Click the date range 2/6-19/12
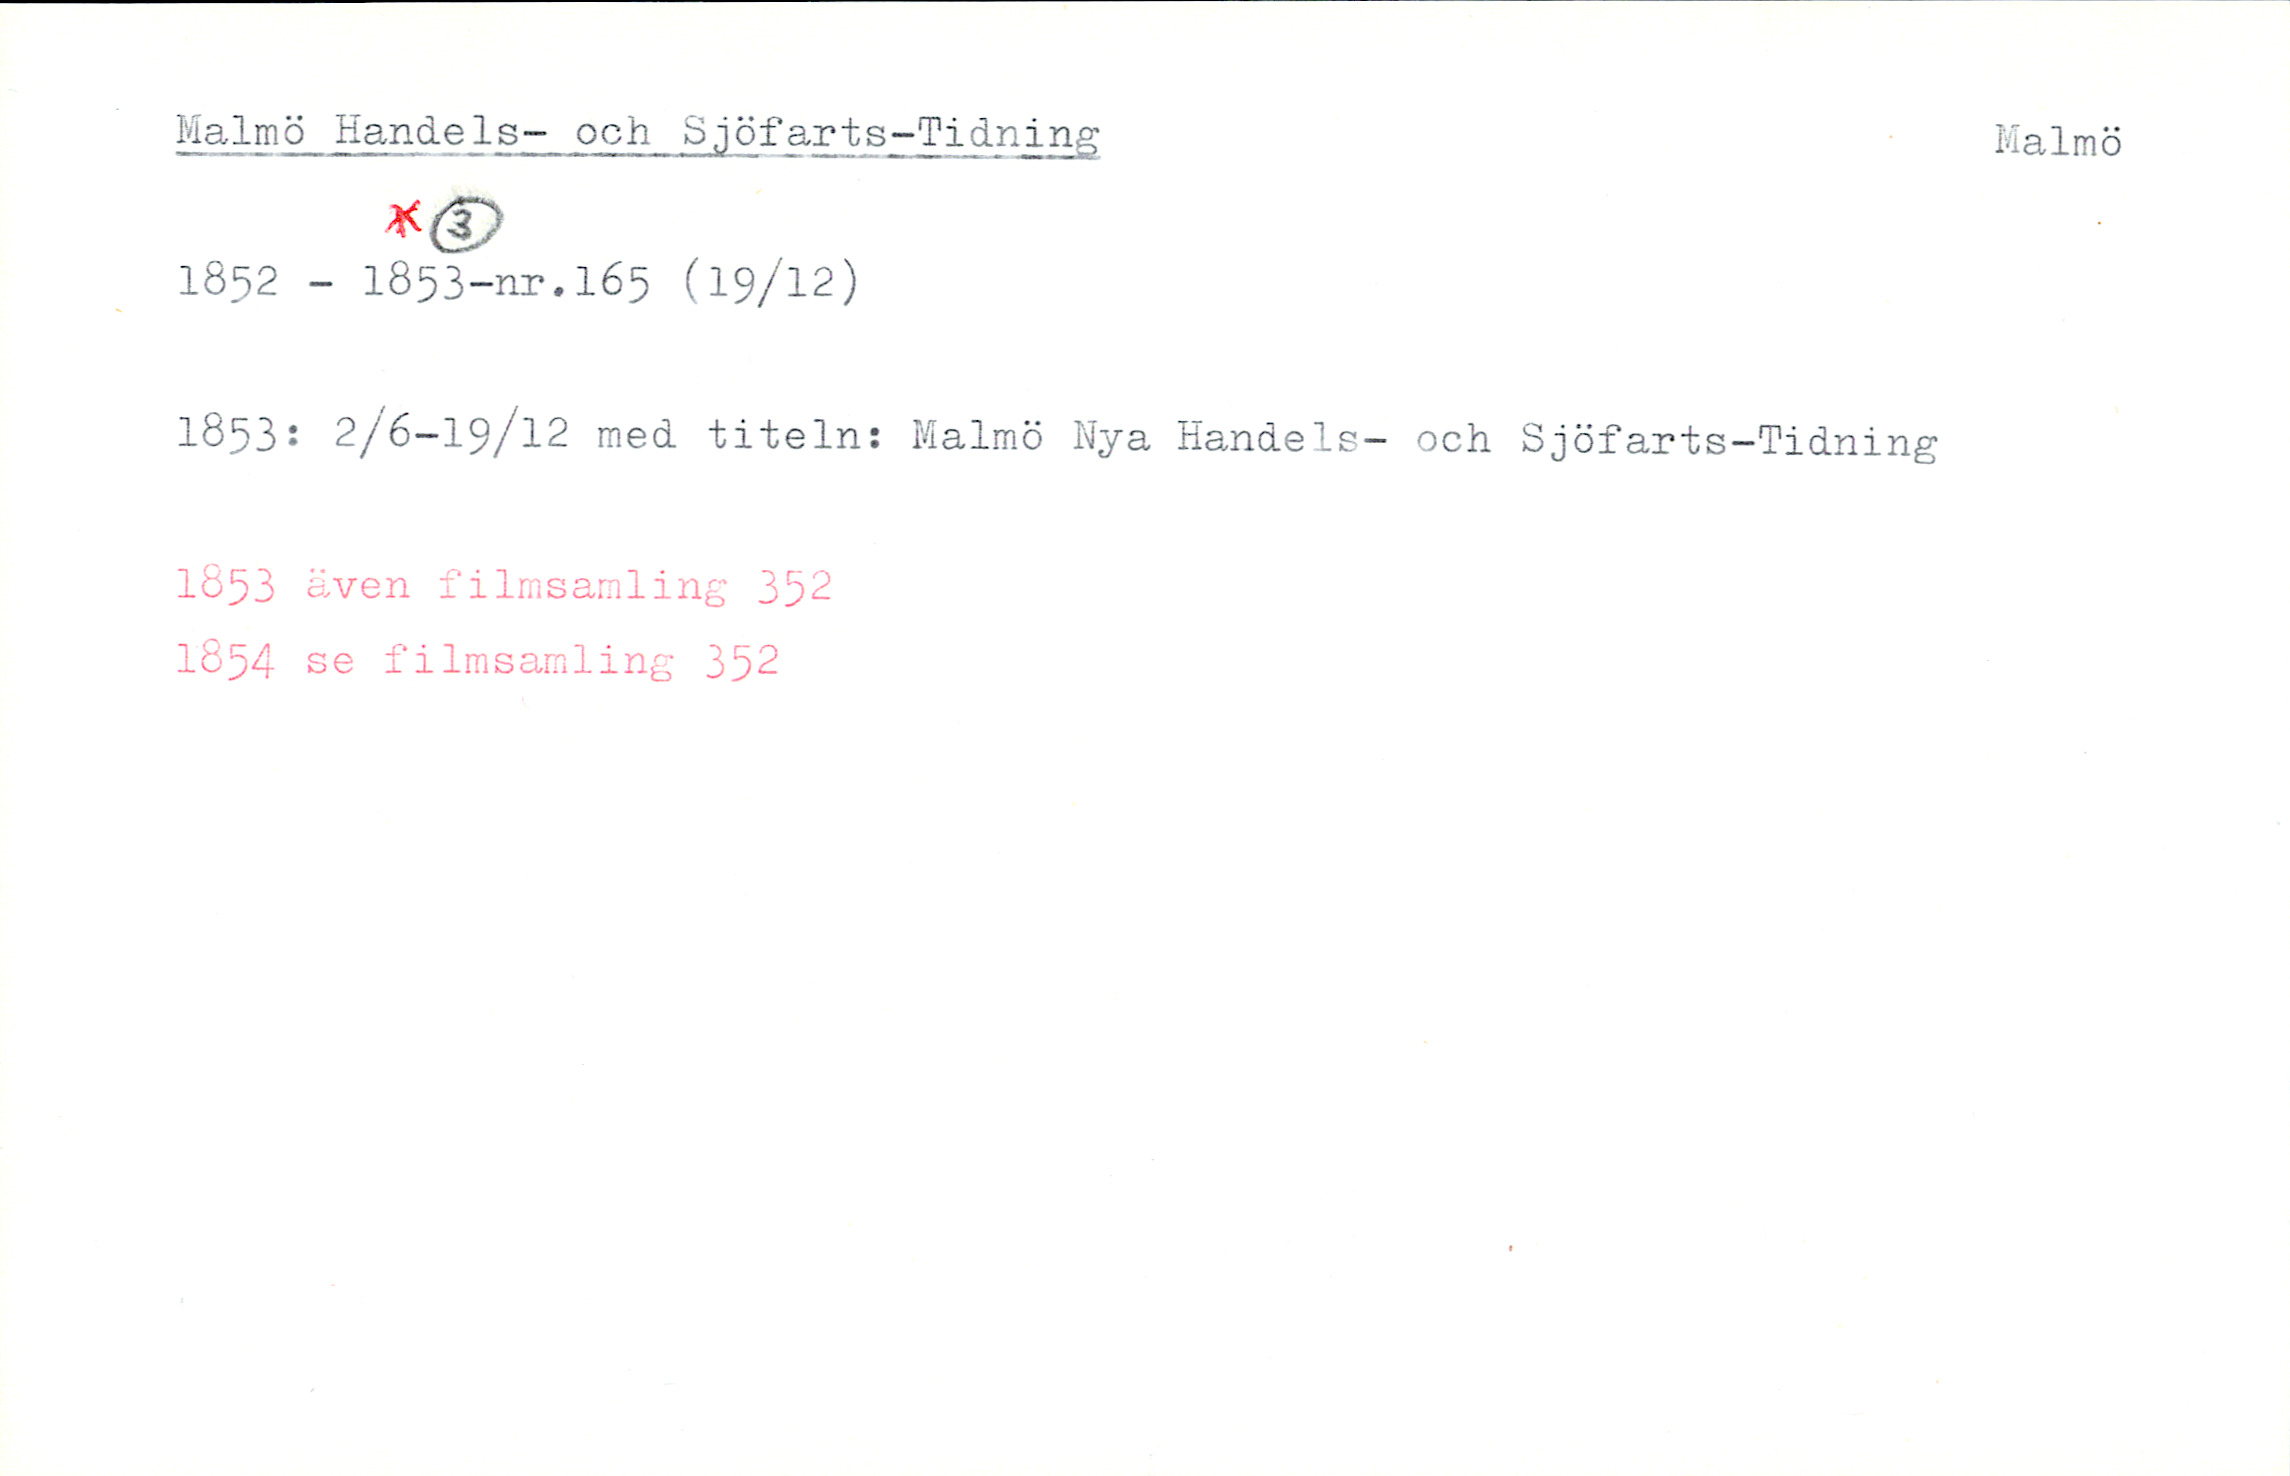The image size is (2290, 1476). point(451,435)
